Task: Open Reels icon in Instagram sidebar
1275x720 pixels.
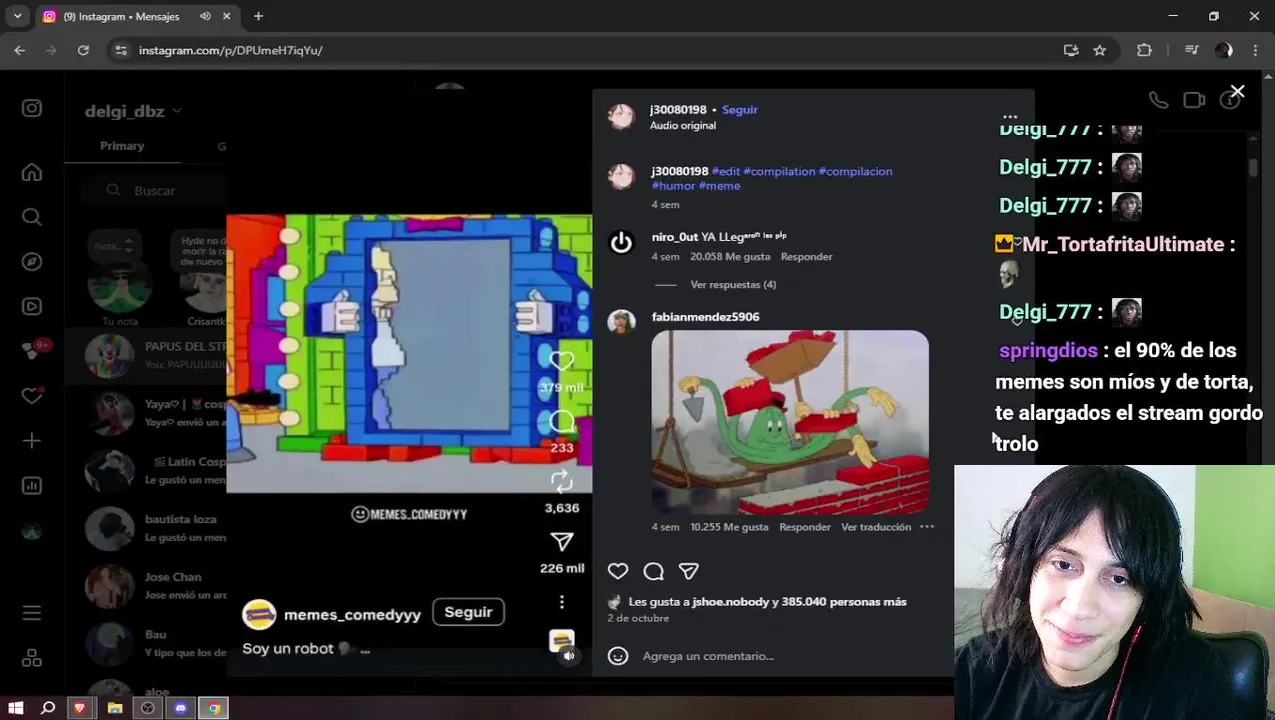Action: click(32, 307)
